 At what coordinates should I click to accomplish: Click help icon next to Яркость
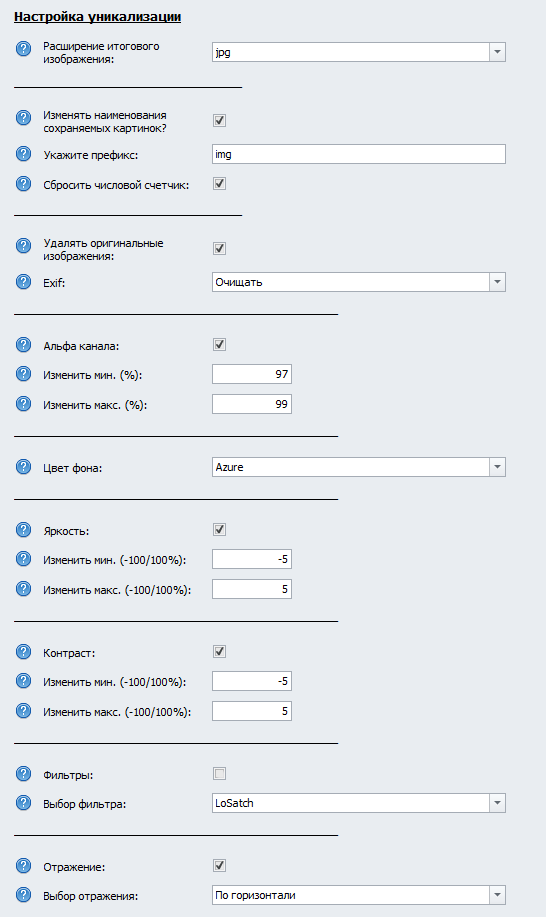click(23, 530)
